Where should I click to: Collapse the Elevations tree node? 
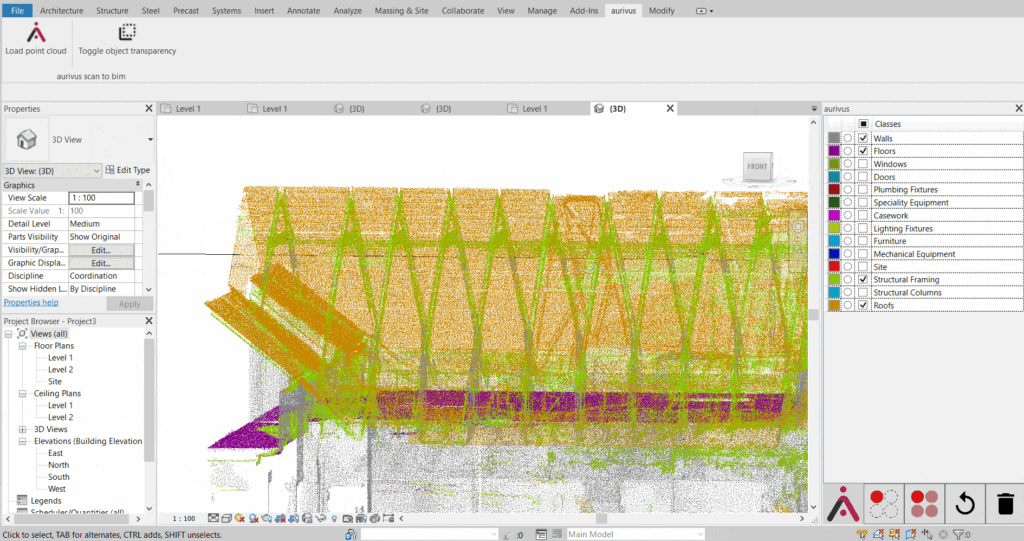point(22,441)
